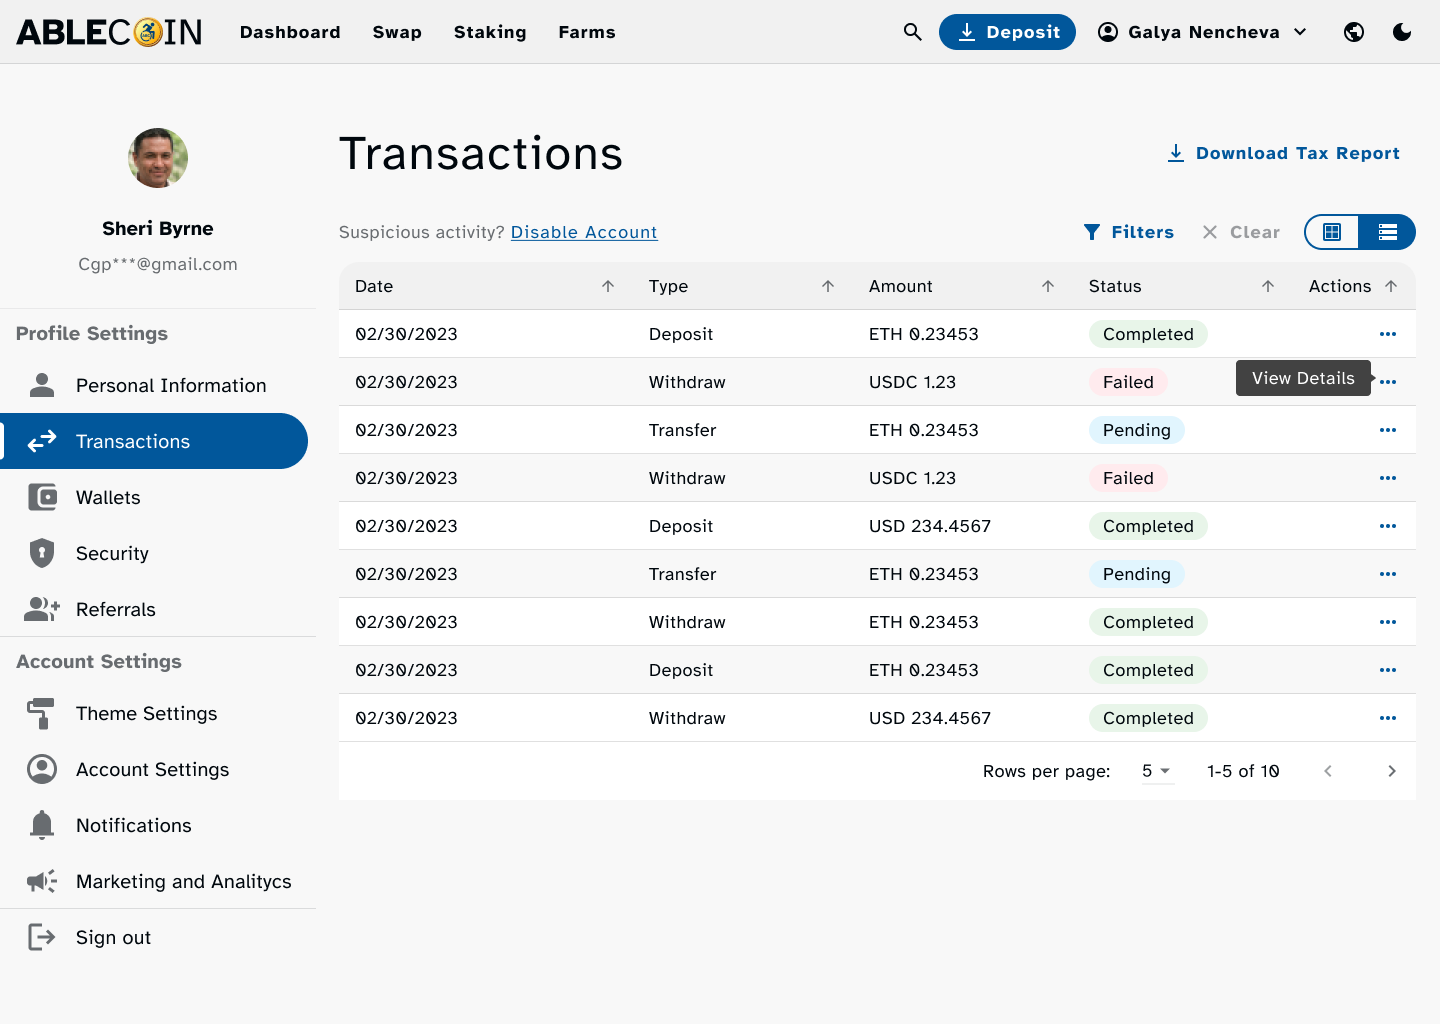Viewport: 1440px width, 1024px height.
Task: Open the language globe icon
Action: (x=1354, y=32)
